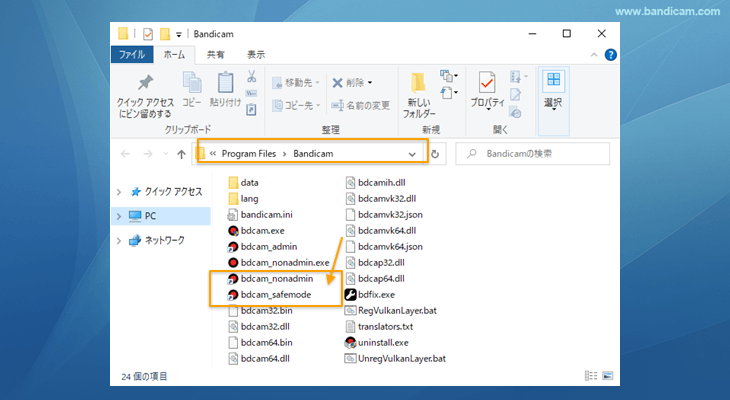
Task: Select bdcap64.dll file
Action: click(375, 278)
